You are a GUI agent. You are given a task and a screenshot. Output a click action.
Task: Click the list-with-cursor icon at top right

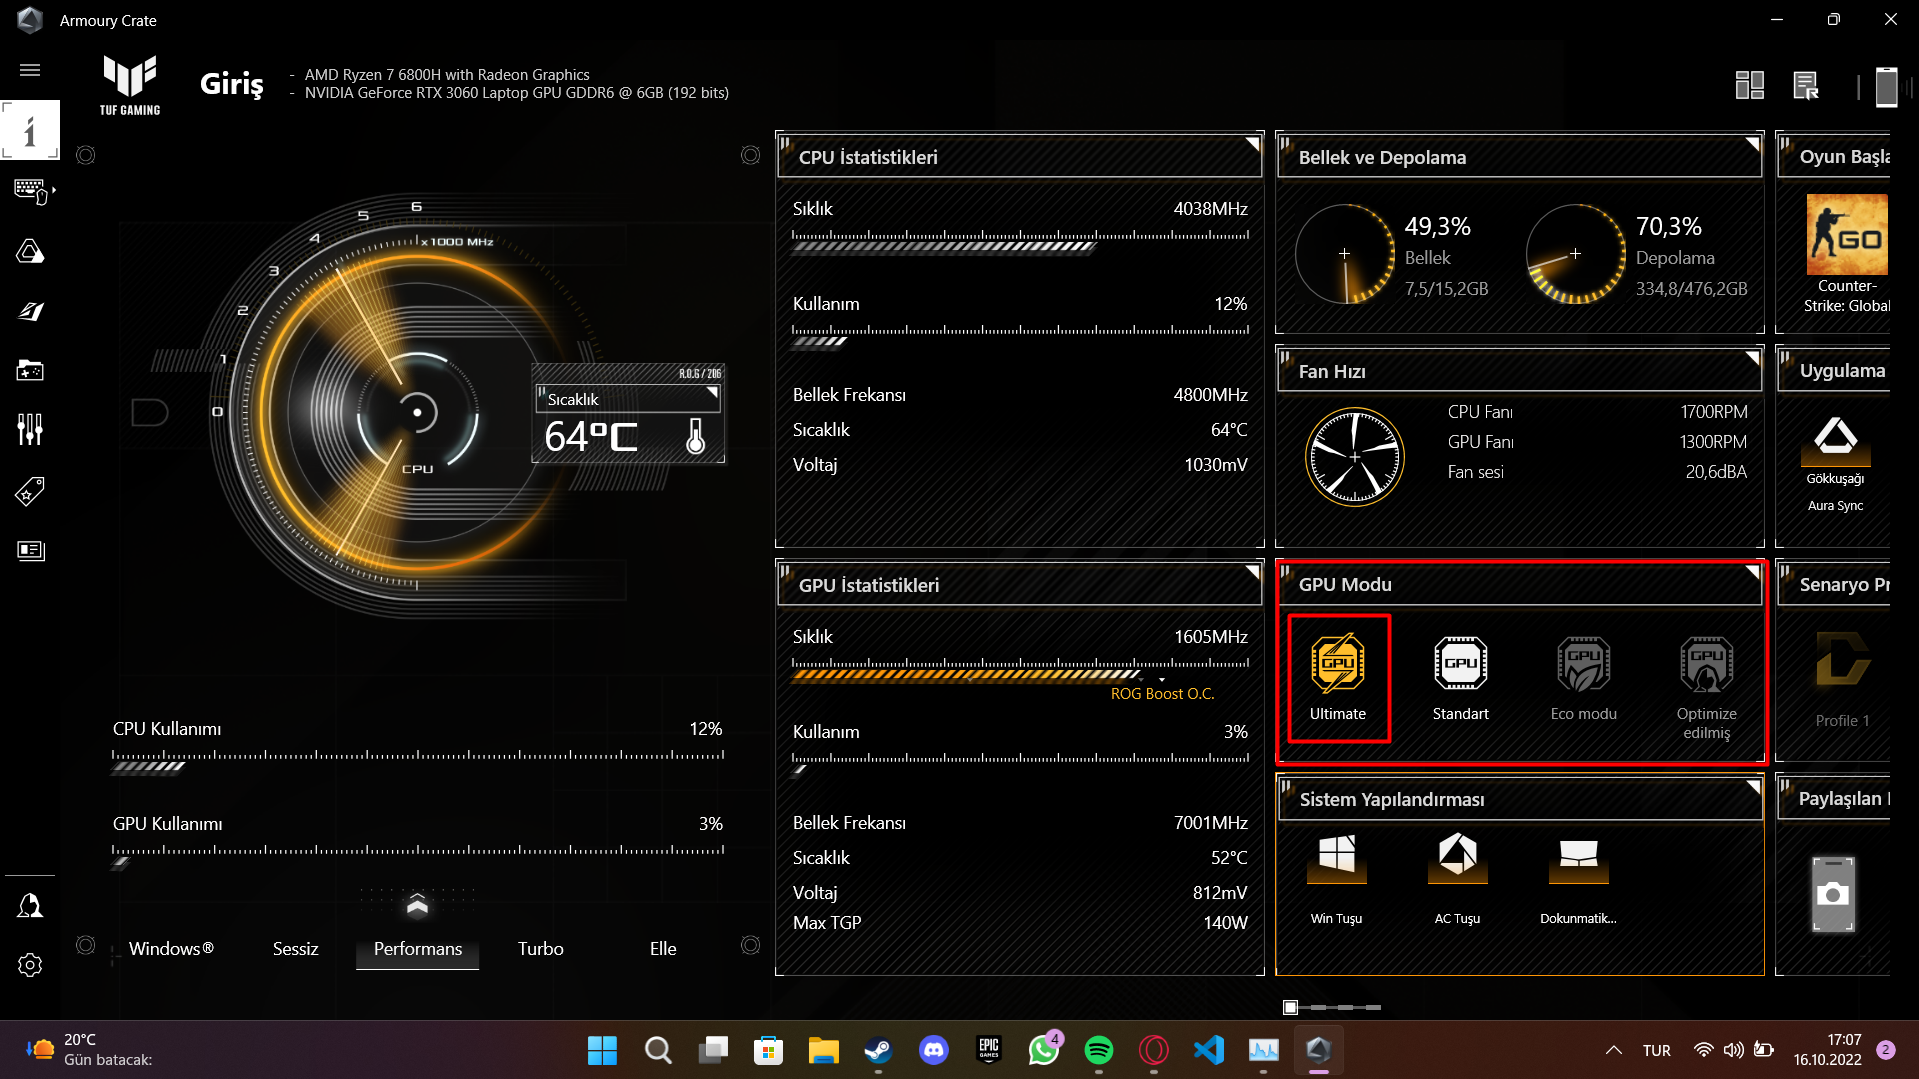(1806, 85)
